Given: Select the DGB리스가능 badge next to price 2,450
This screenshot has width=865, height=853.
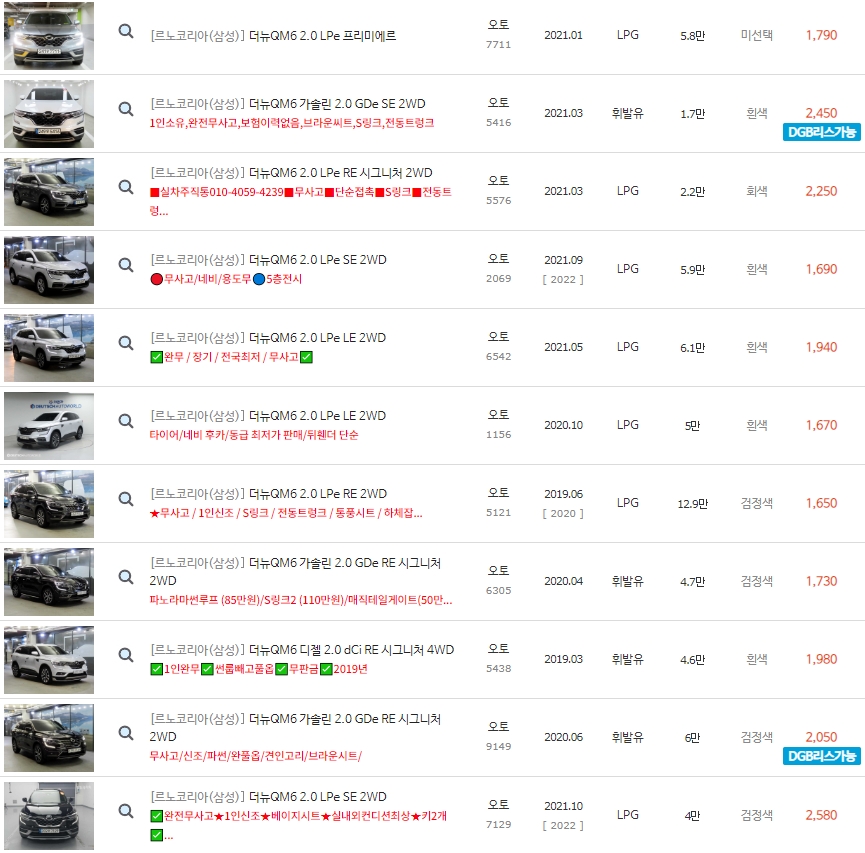Looking at the screenshot, I should click(x=819, y=132).
